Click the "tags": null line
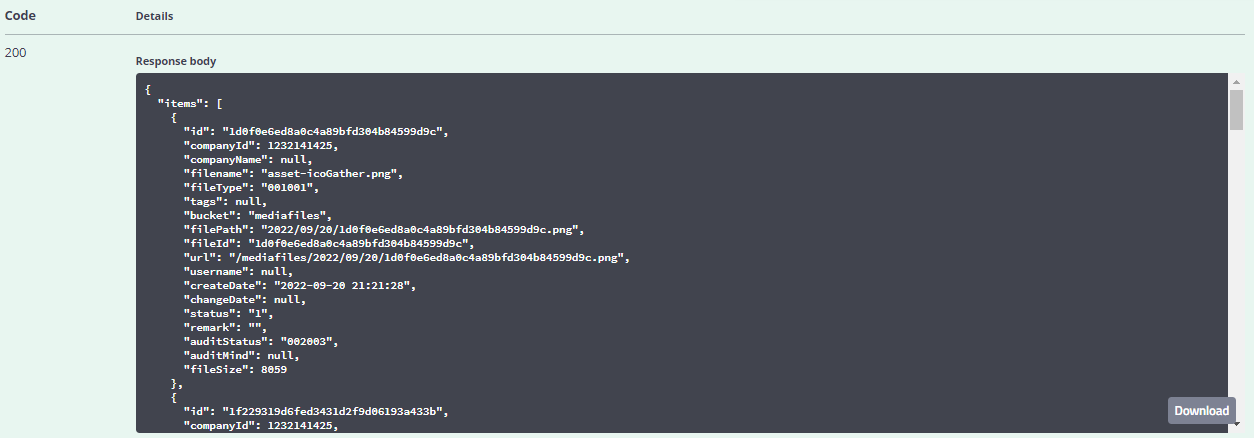 [224, 201]
